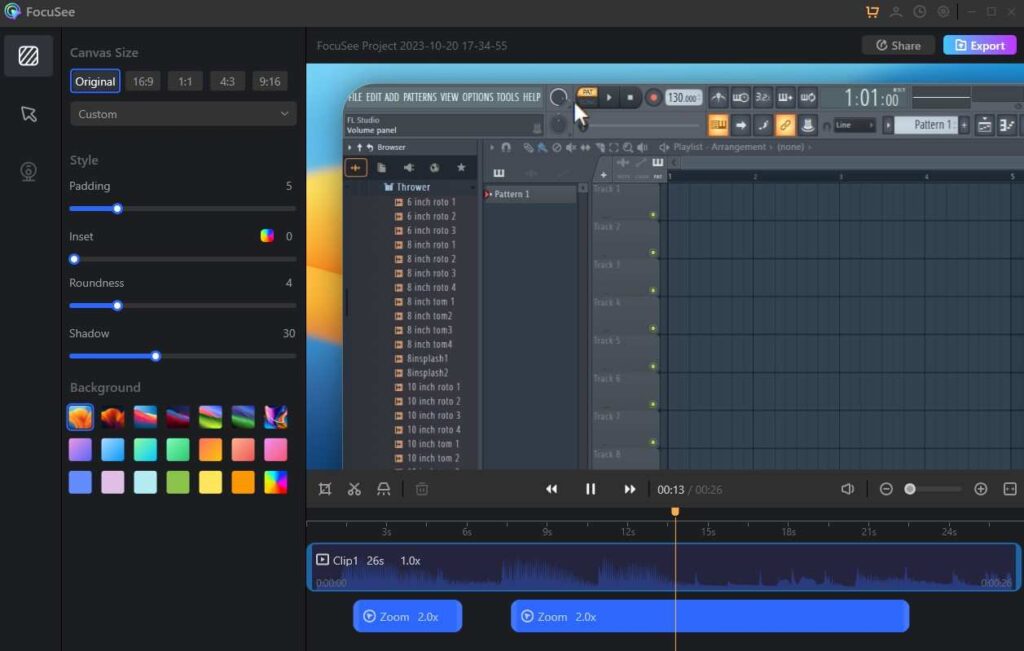This screenshot has width=1024, height=651.
Task: Select the webcam sidebar icon
Action: (x=29, y=170)
